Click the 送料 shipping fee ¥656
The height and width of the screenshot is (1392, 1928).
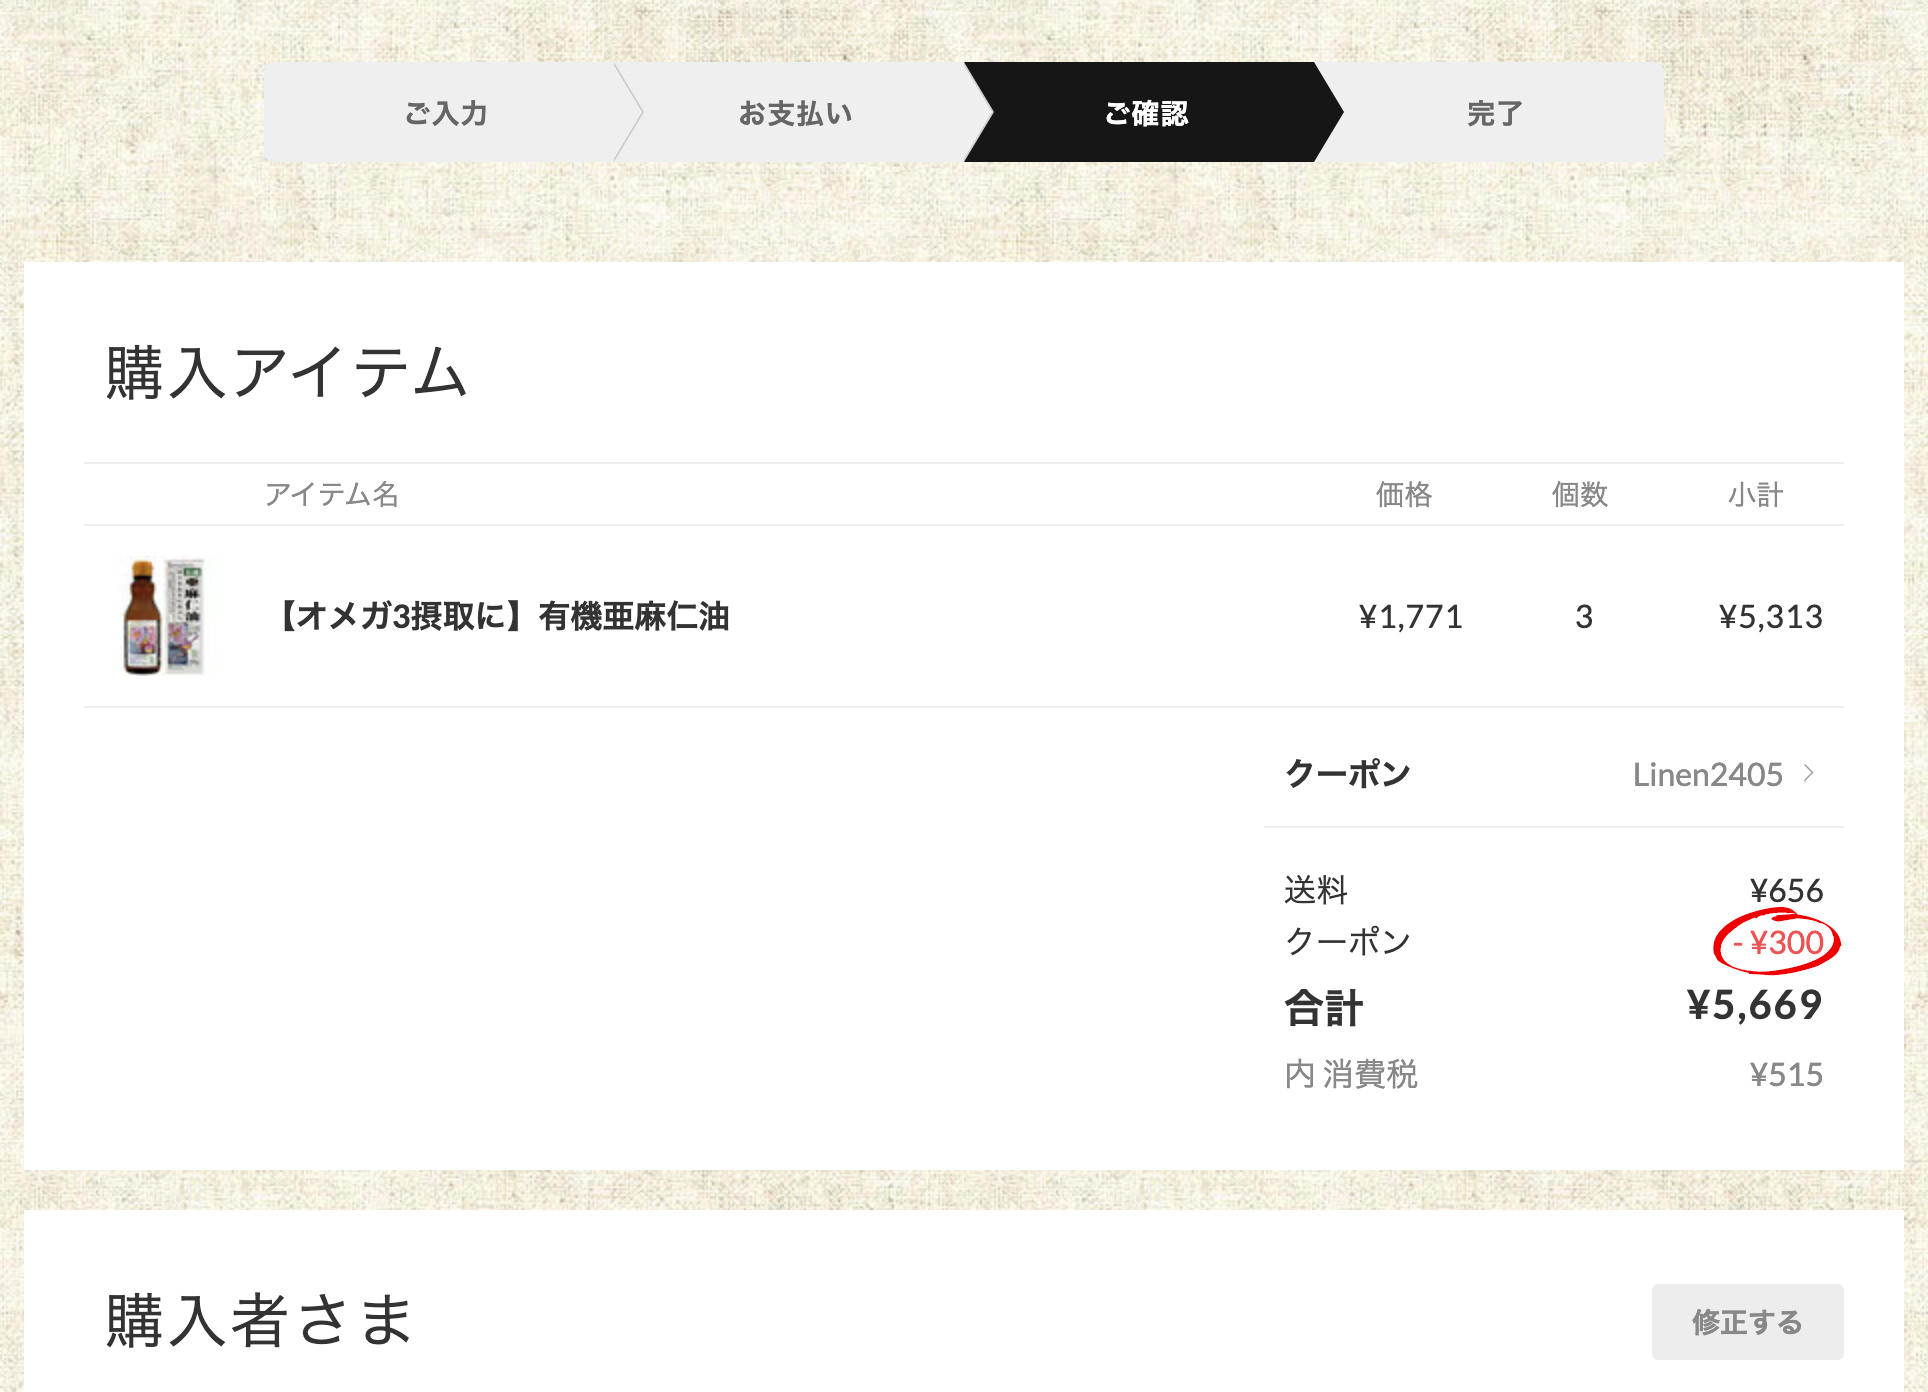coord(1786,890)
